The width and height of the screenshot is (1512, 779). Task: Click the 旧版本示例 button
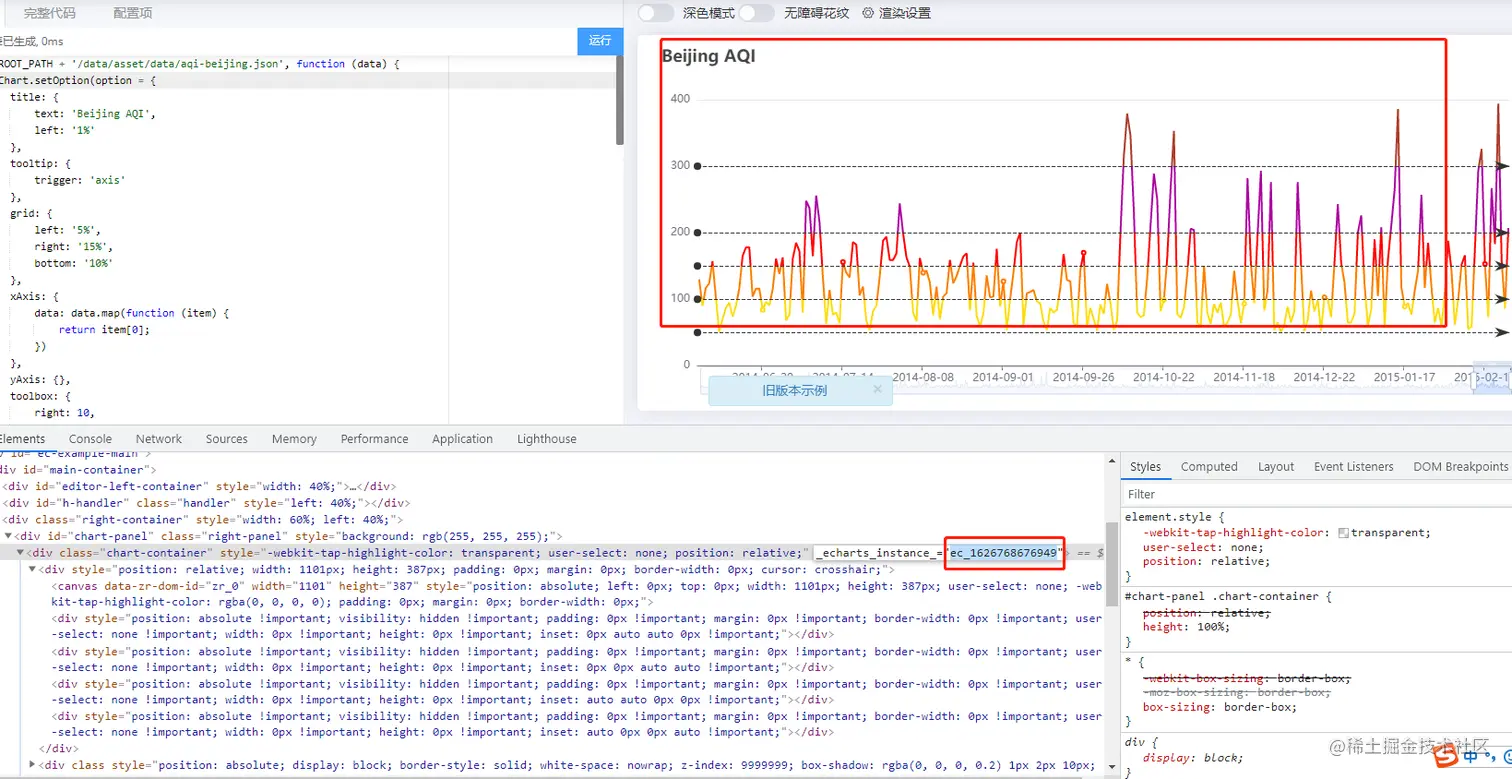795,391
